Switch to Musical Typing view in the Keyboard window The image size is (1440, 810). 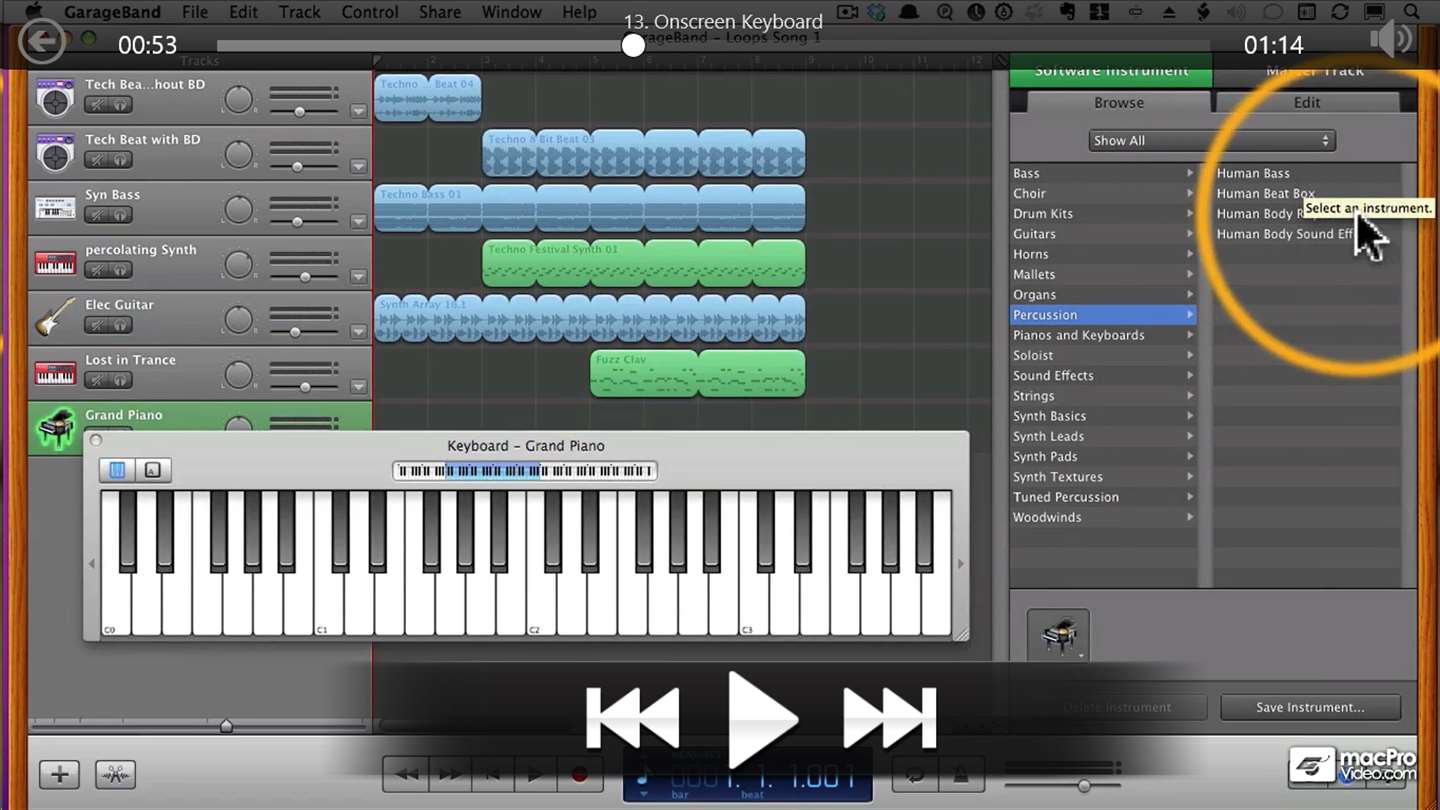[152, 470]
